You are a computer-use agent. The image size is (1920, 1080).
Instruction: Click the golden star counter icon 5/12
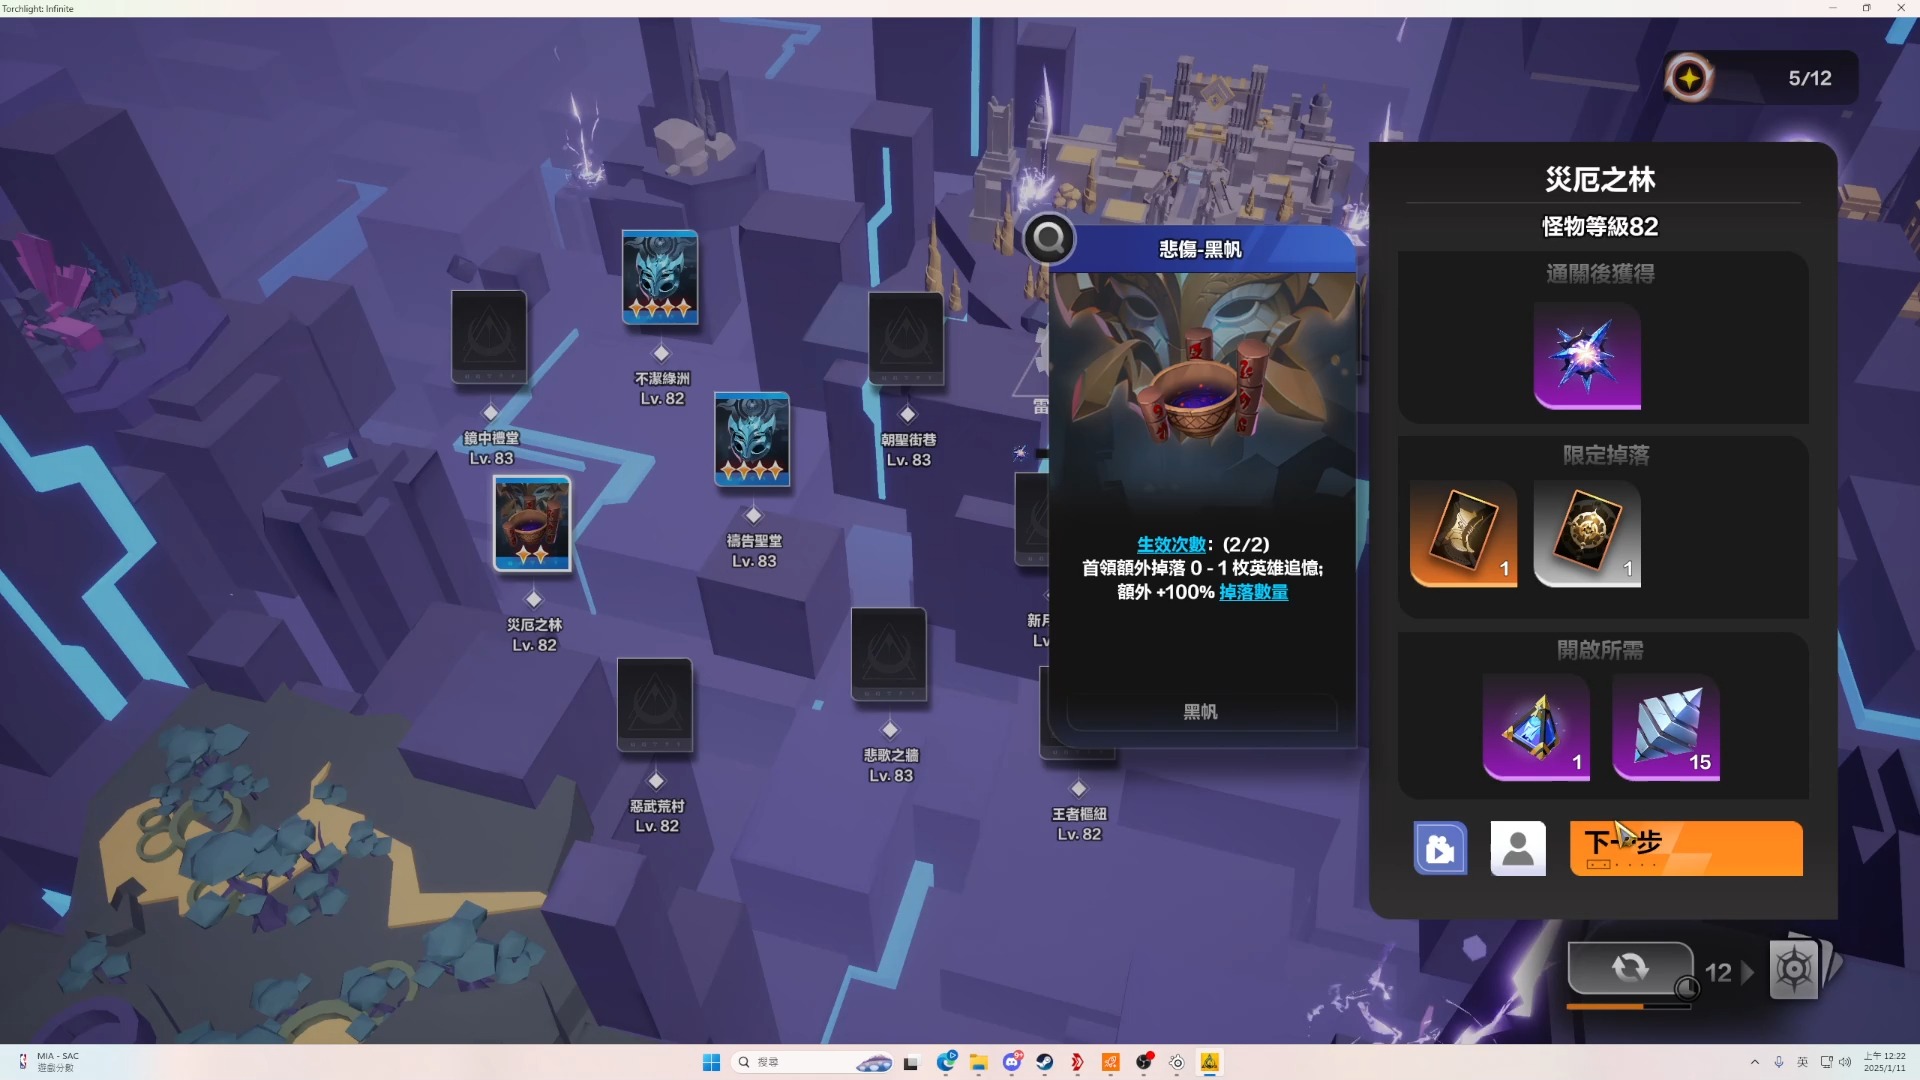[x=1689, y=78]
